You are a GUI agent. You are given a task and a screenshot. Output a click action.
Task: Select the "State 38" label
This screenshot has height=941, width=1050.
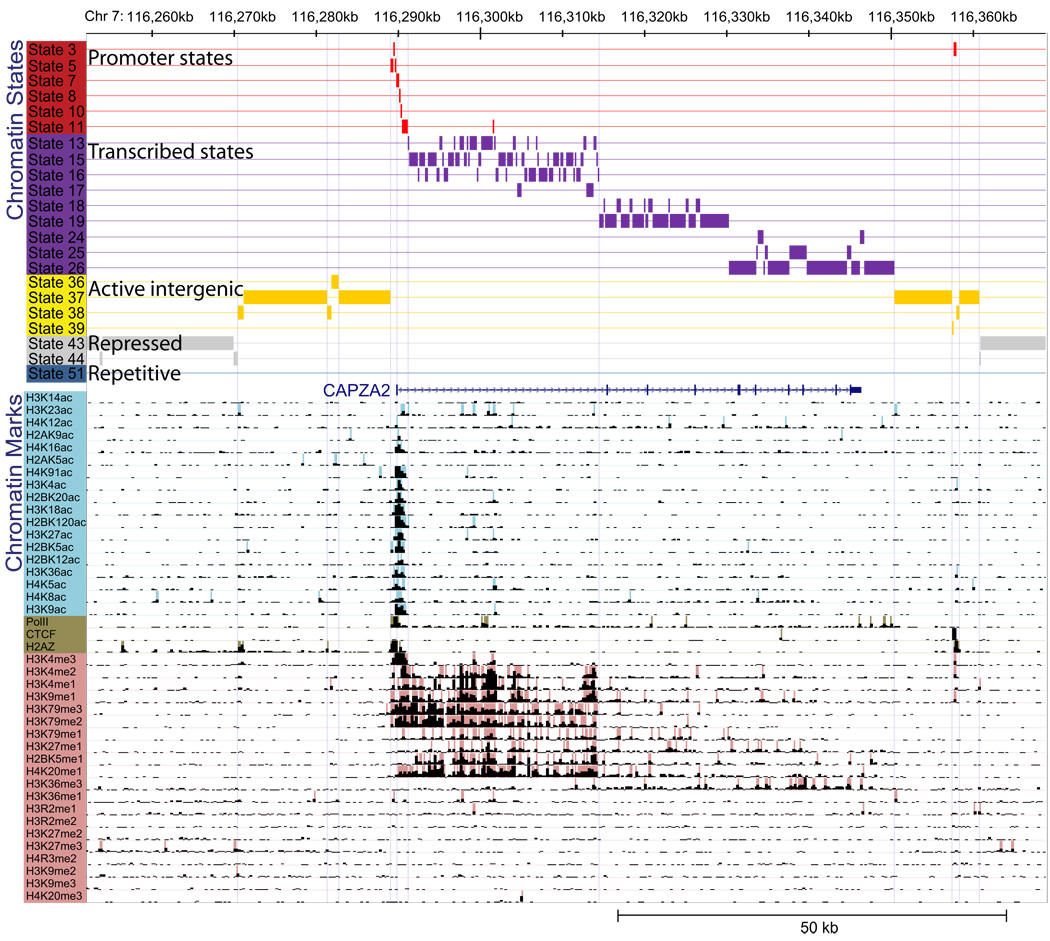click(56, 313)
